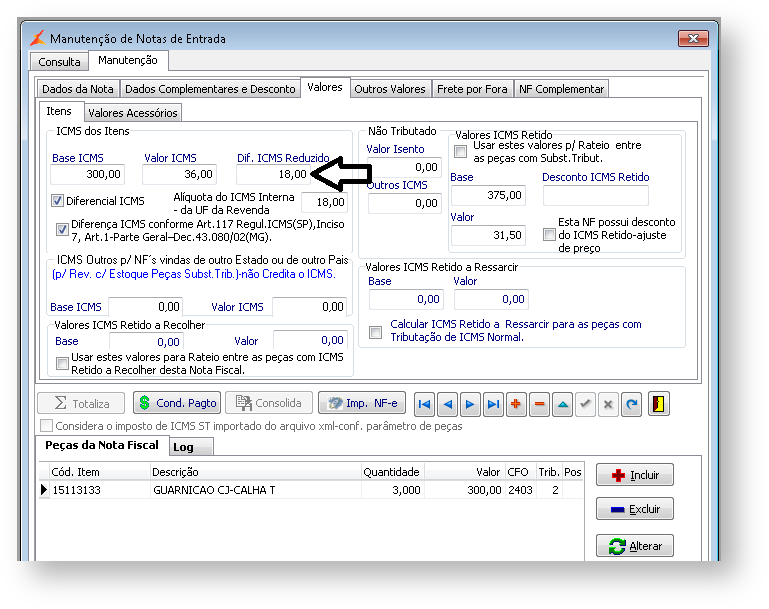
Task: Click the Incluir button
Action: [634, 475]
